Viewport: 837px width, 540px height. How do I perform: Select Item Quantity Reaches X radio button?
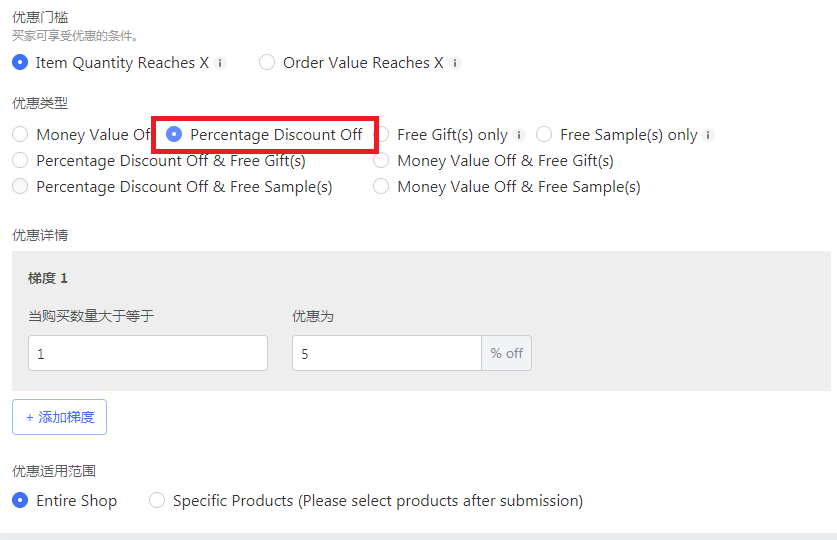point(20,62)
